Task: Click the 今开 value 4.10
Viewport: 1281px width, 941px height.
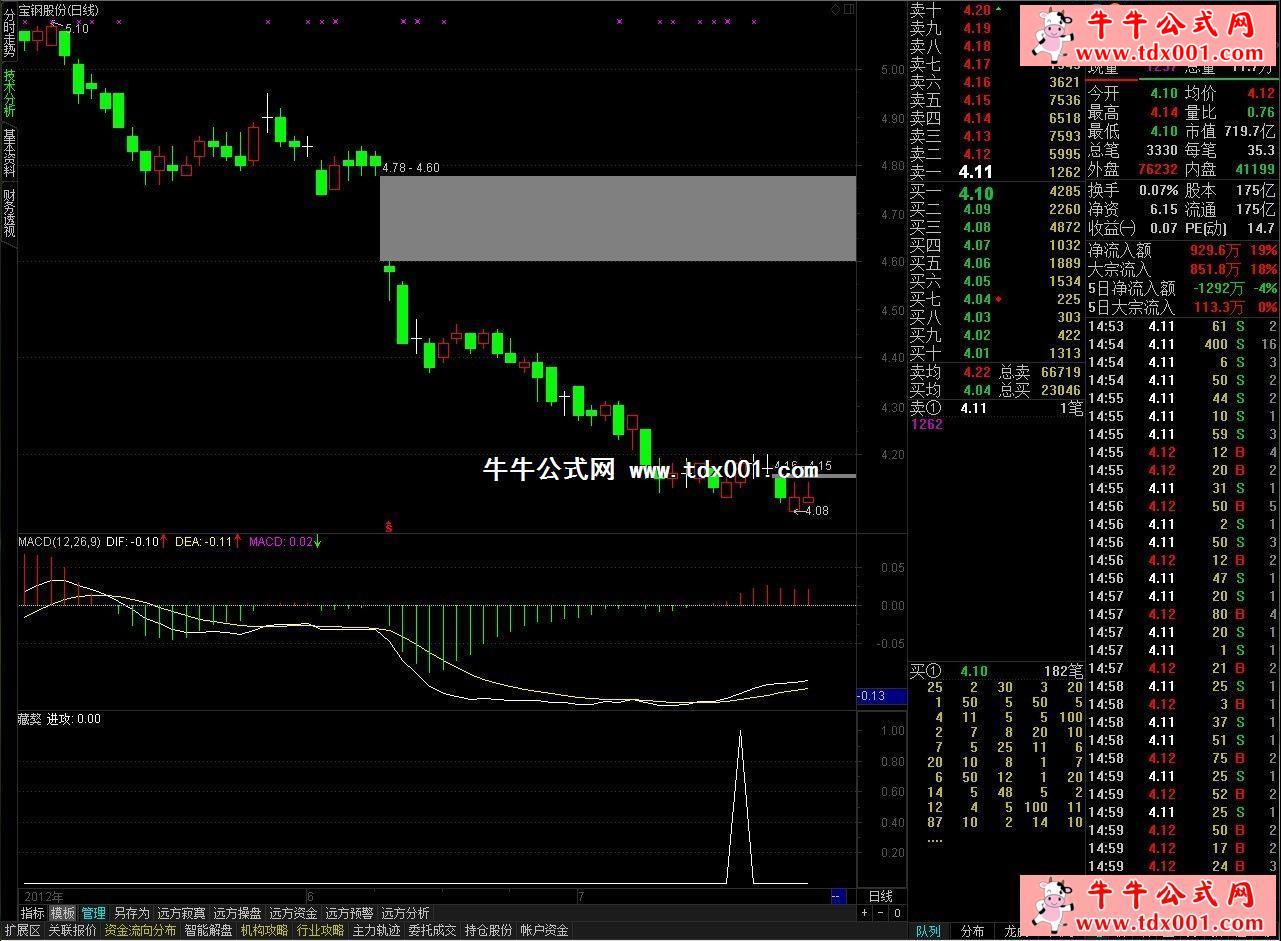Action: 1164,93
